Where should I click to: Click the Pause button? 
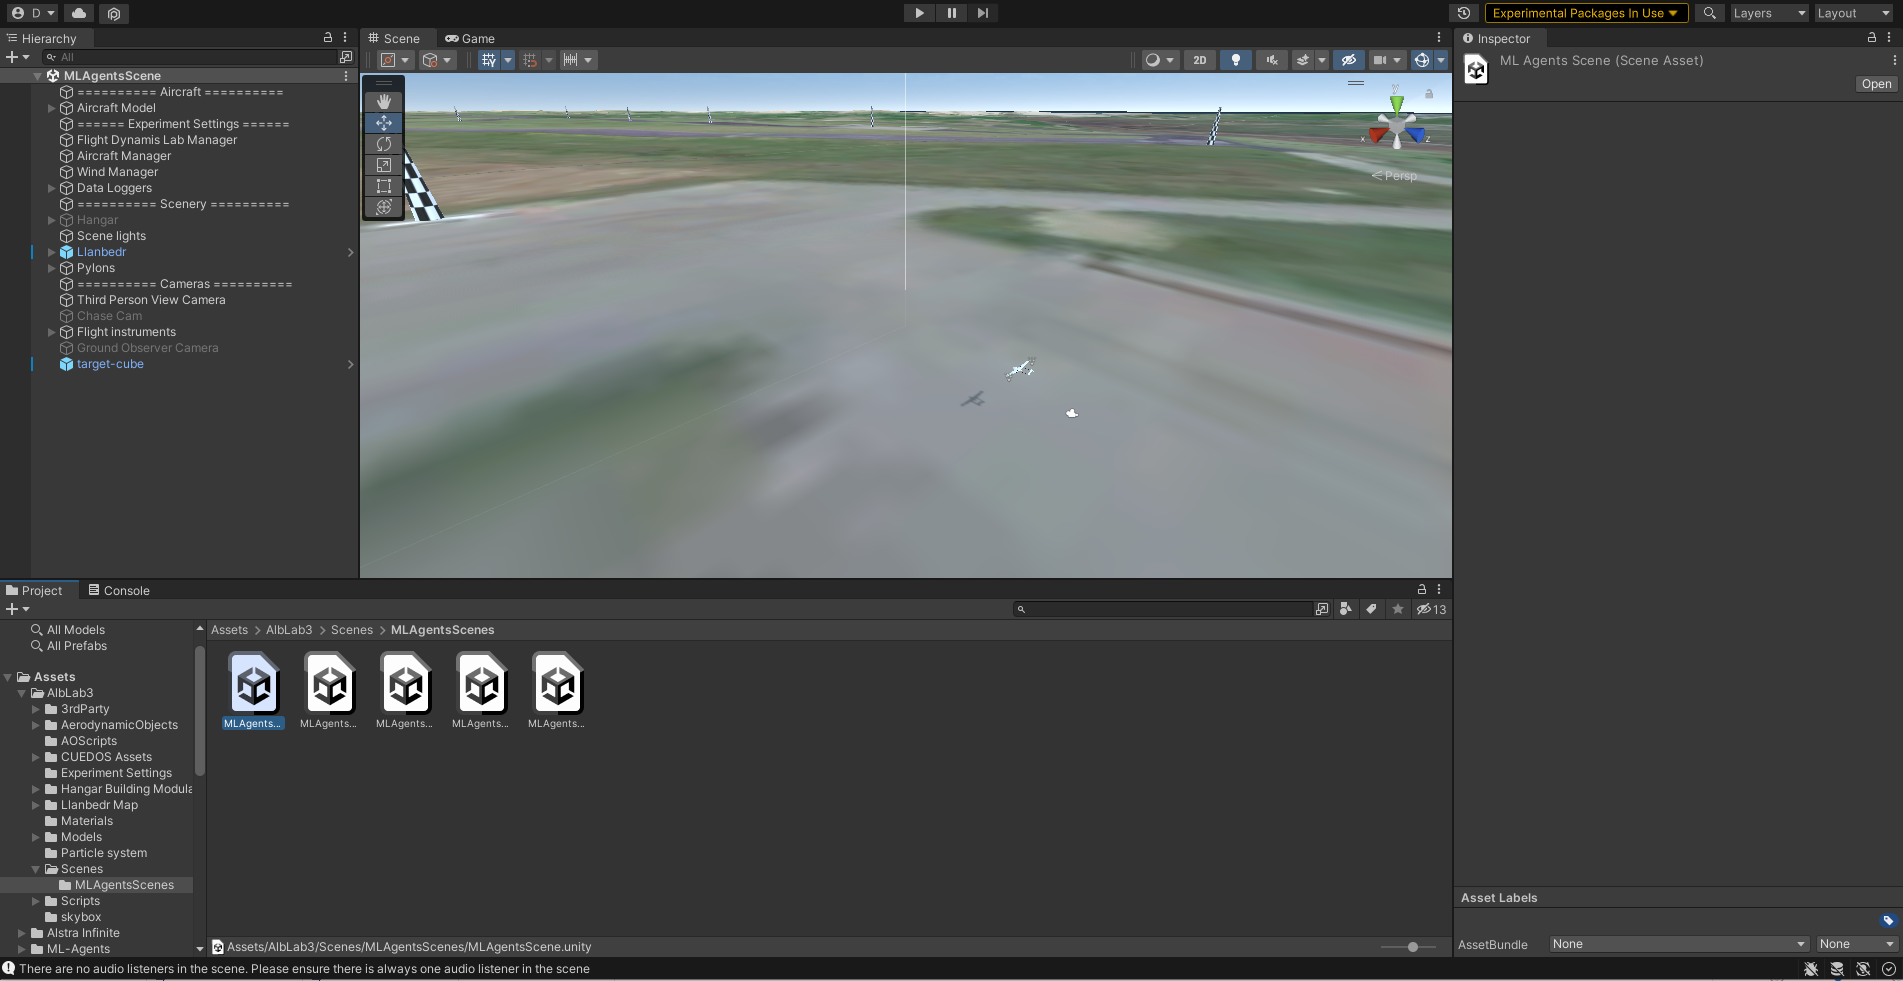pyautogui.click(x=951, y=13)
